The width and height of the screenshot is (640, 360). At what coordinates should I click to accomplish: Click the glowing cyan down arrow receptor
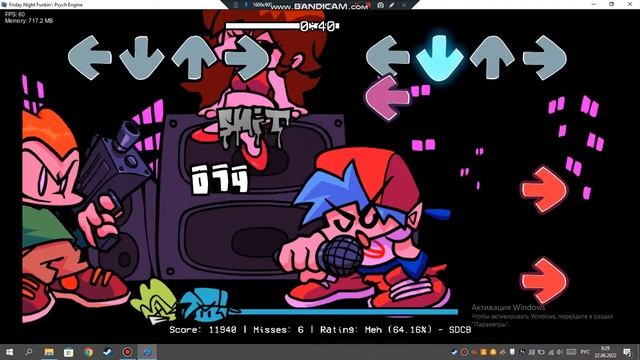coord(440,58)
